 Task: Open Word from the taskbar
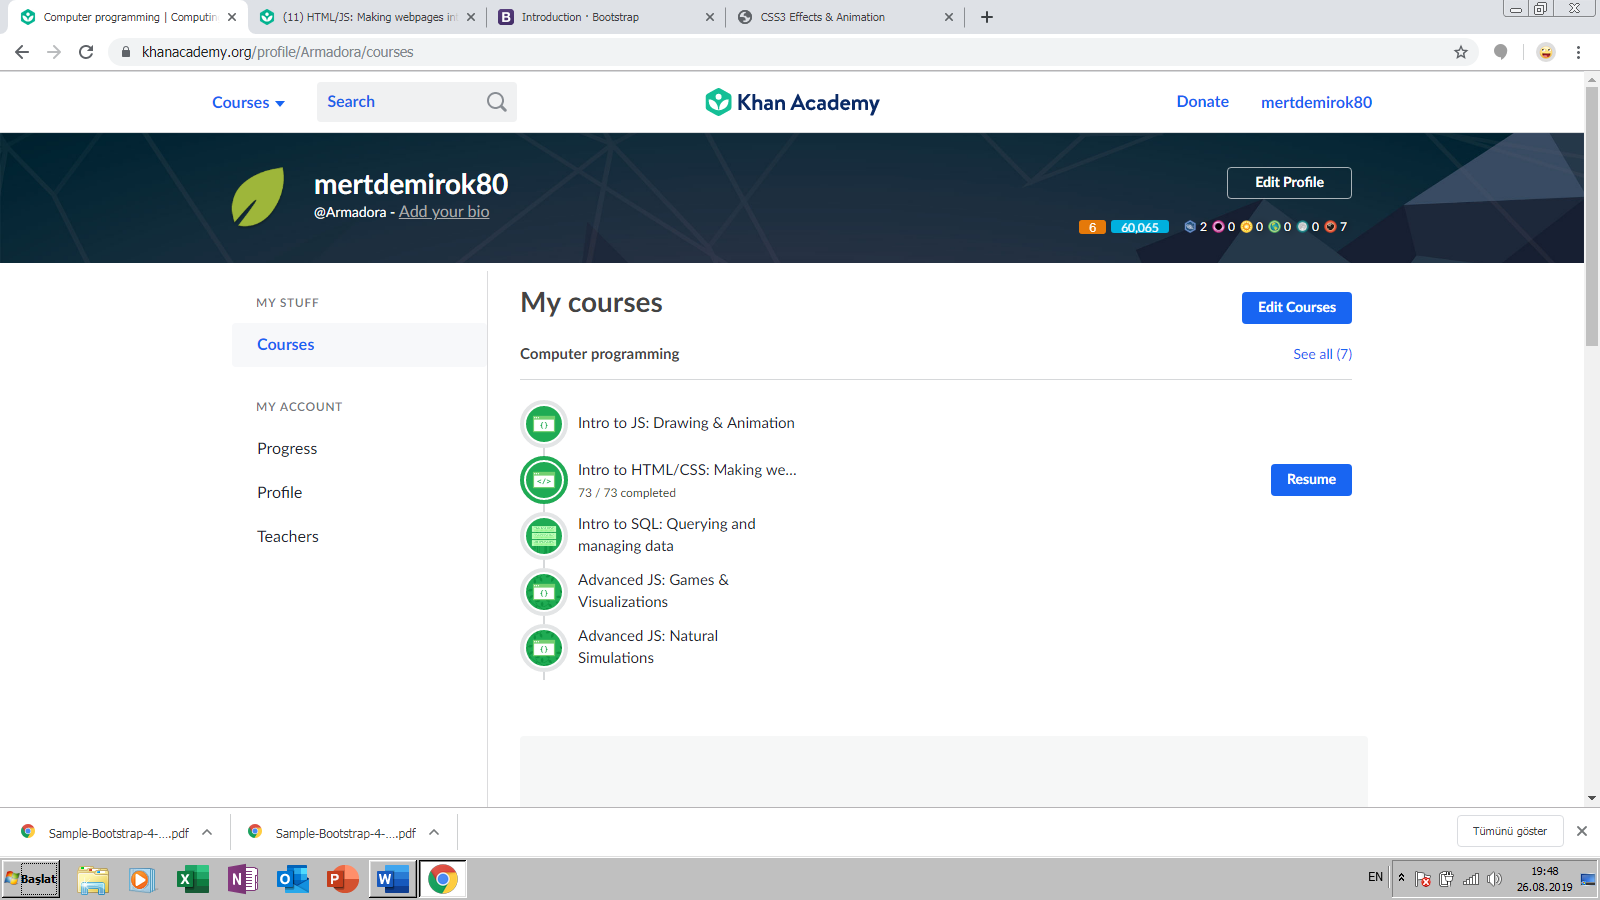coord(392,879)
